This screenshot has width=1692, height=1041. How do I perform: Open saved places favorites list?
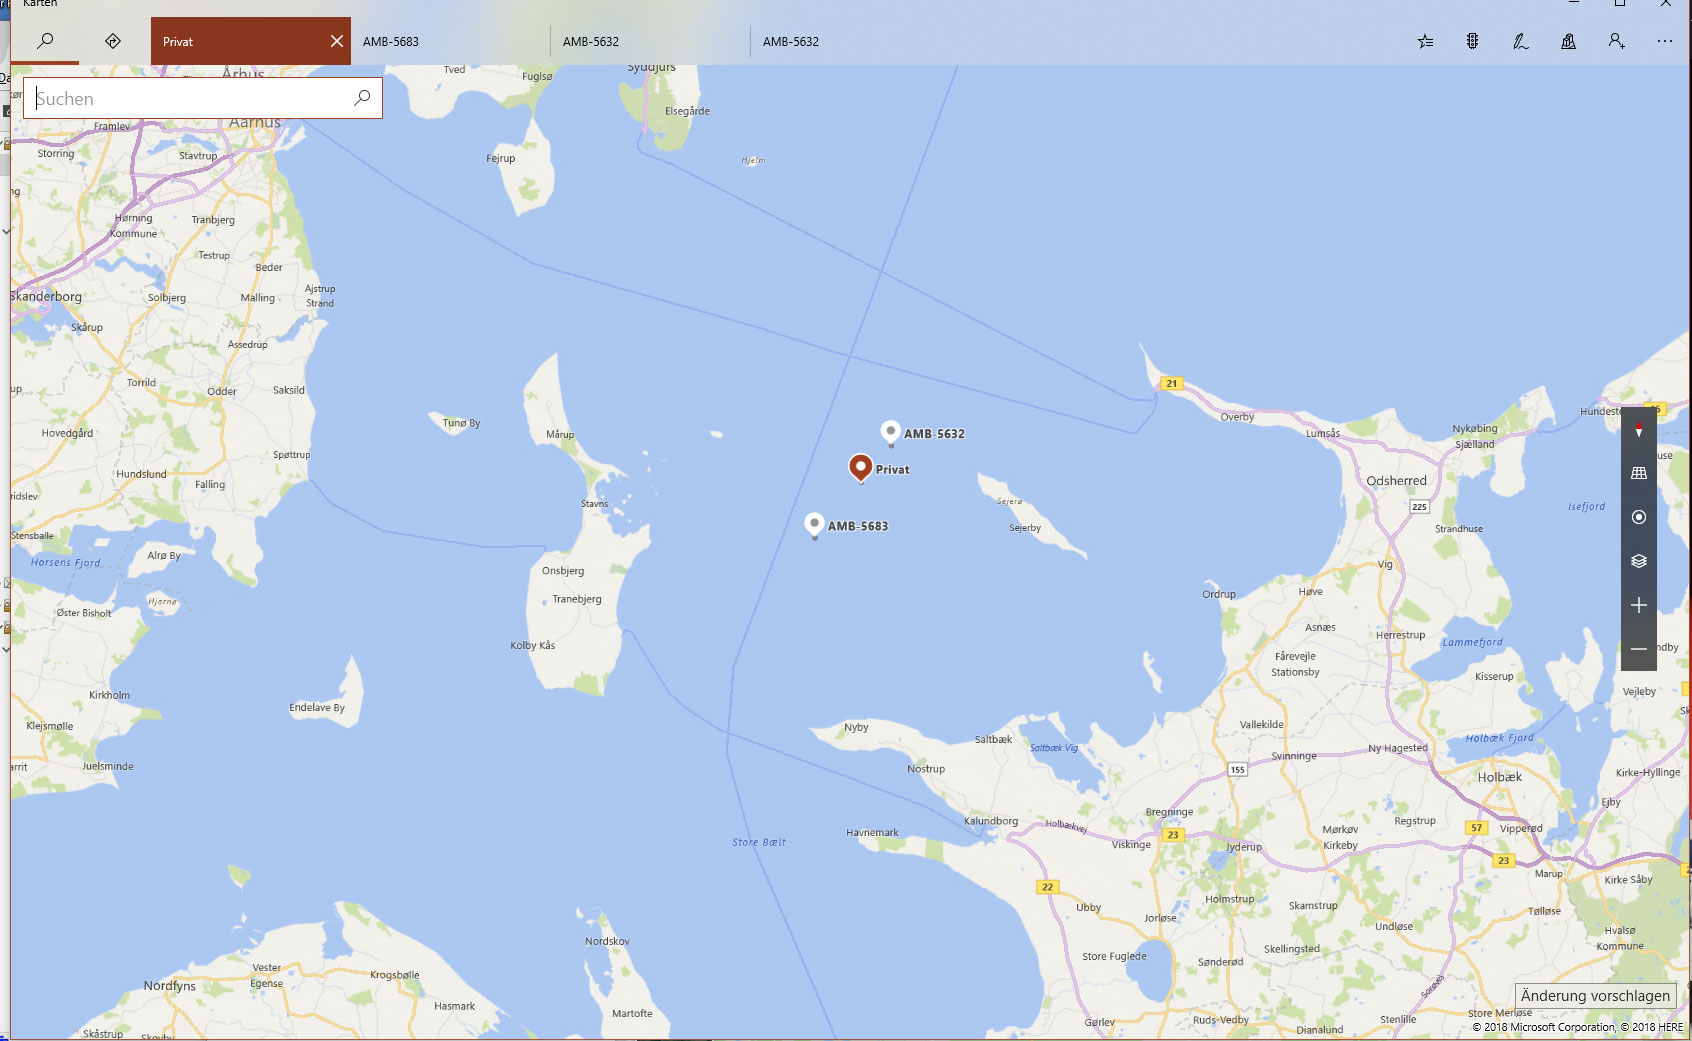pyautogui.click(x=1425, y=41)
